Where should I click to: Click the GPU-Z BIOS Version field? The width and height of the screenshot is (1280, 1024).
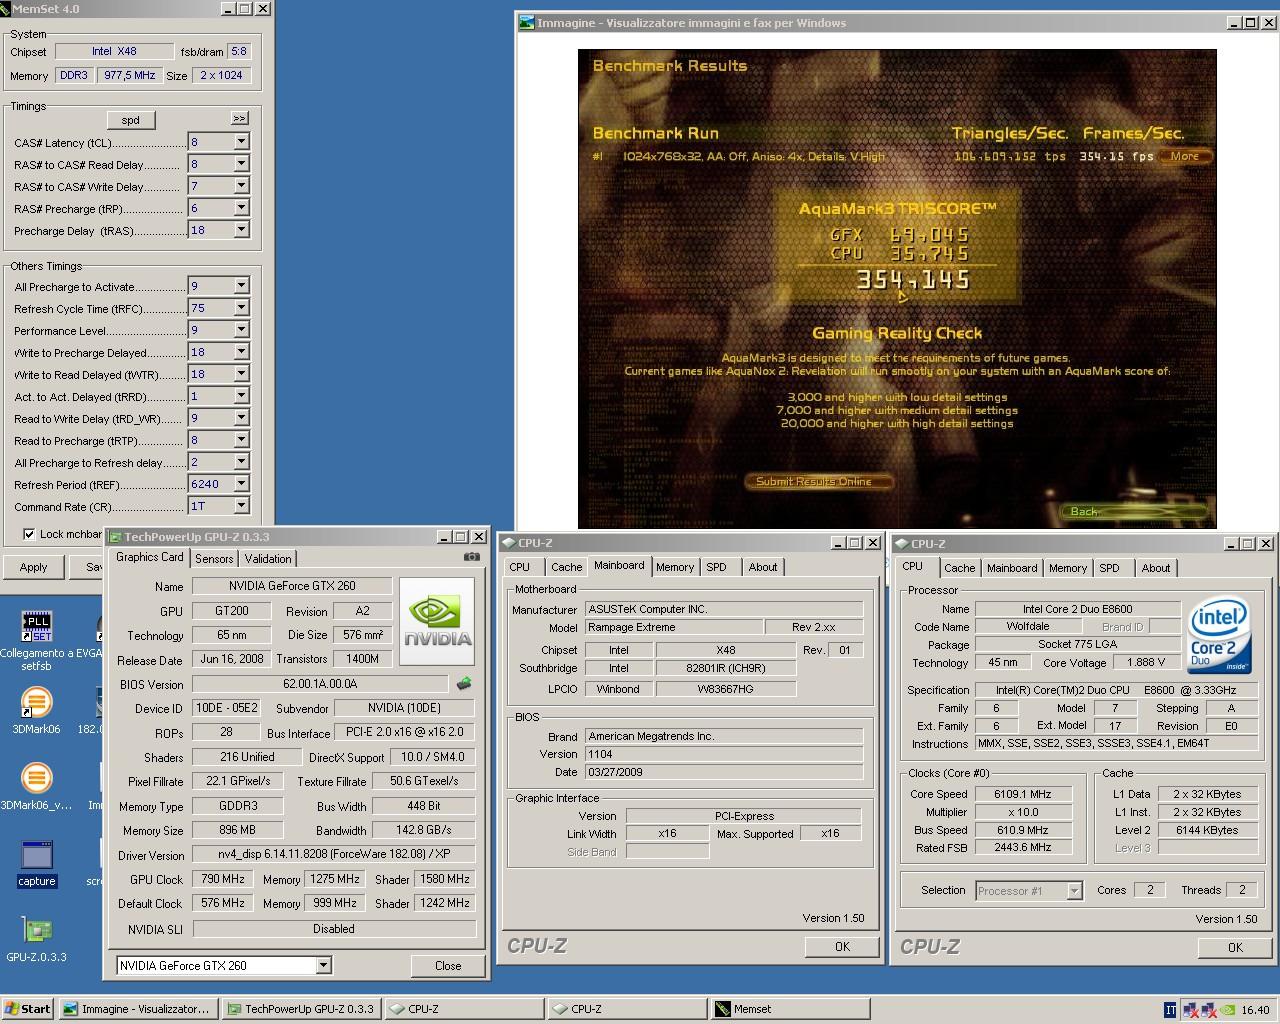point(320,684)
